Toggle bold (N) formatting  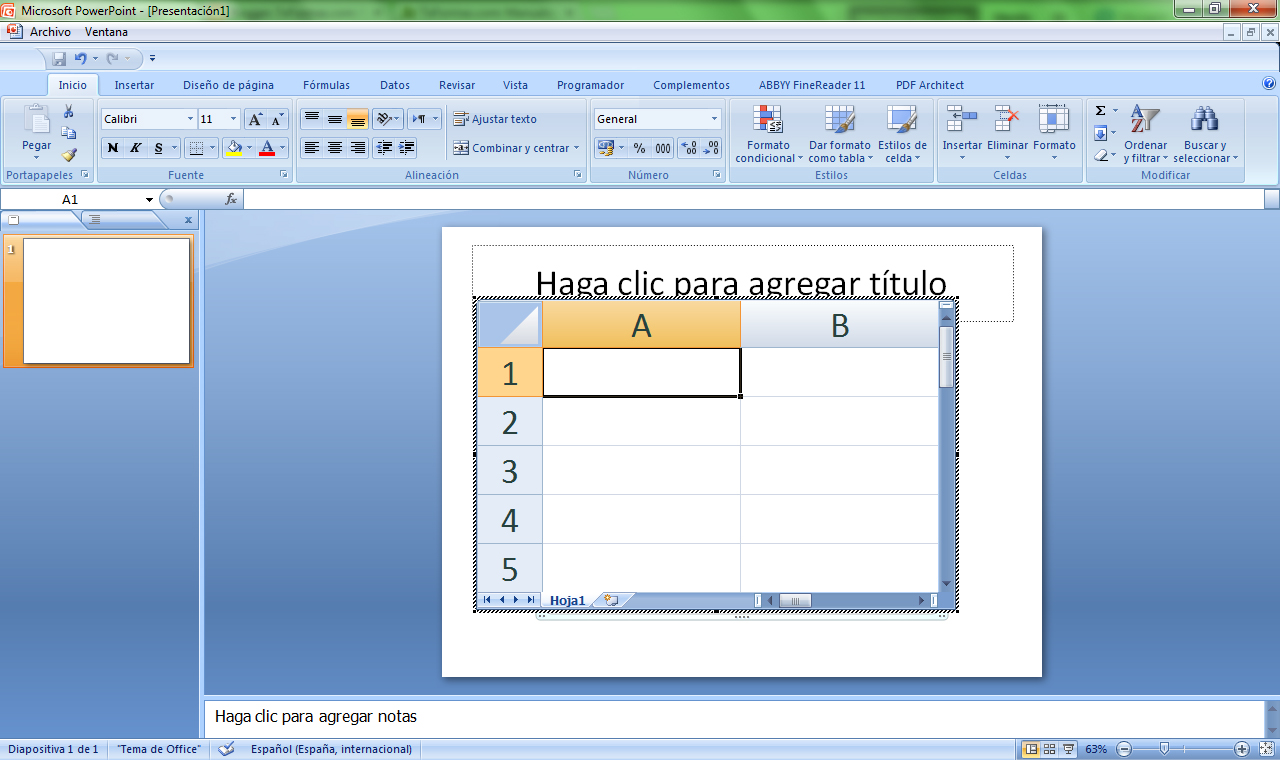pos(113,148)
